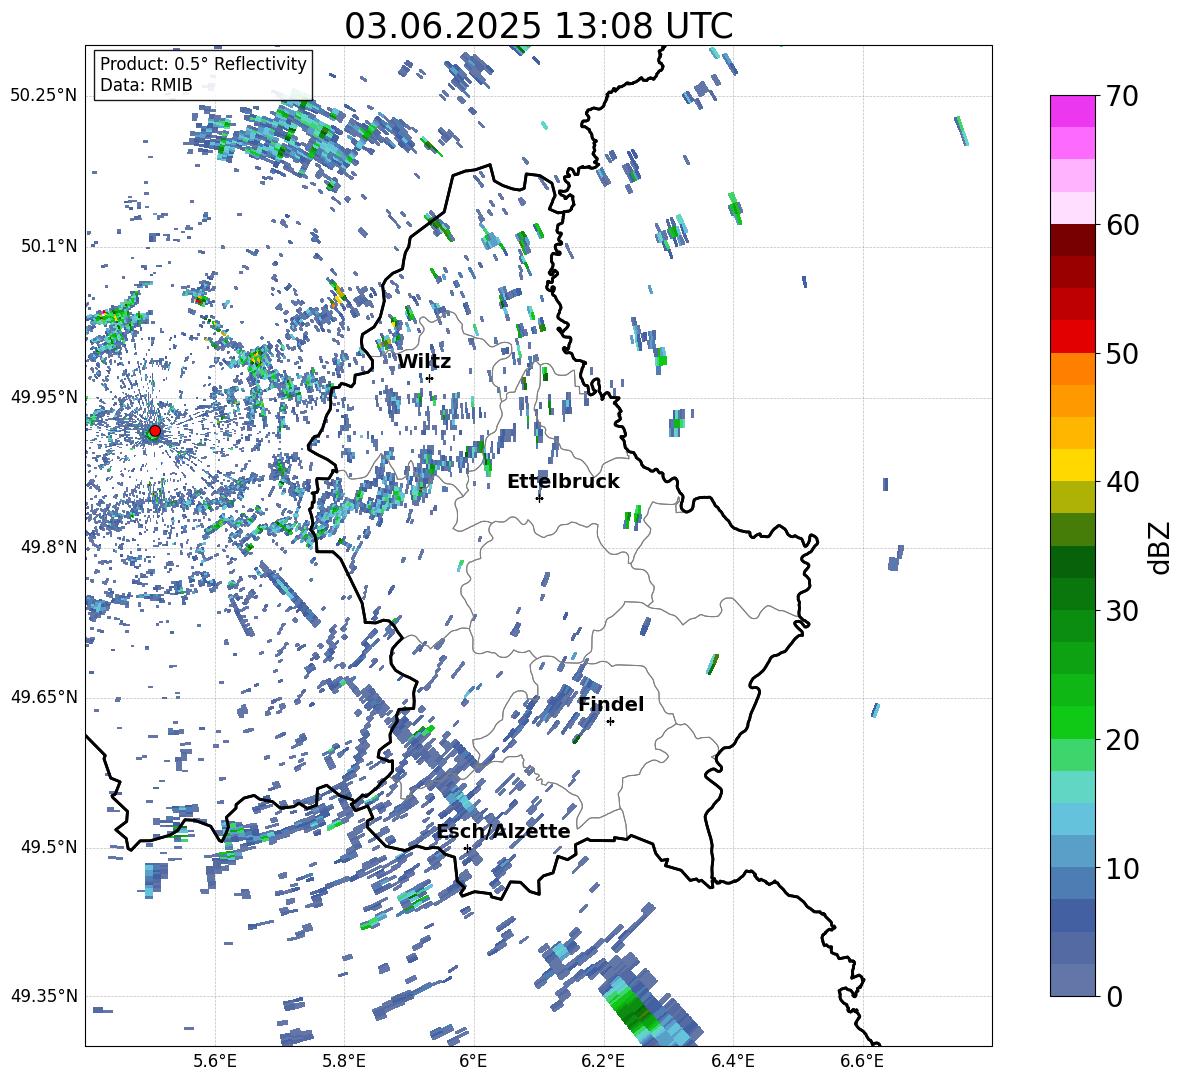1184x1081 pixels.
Task: Click the cross marker below Ettelbruck
Action: click(539, 498)
